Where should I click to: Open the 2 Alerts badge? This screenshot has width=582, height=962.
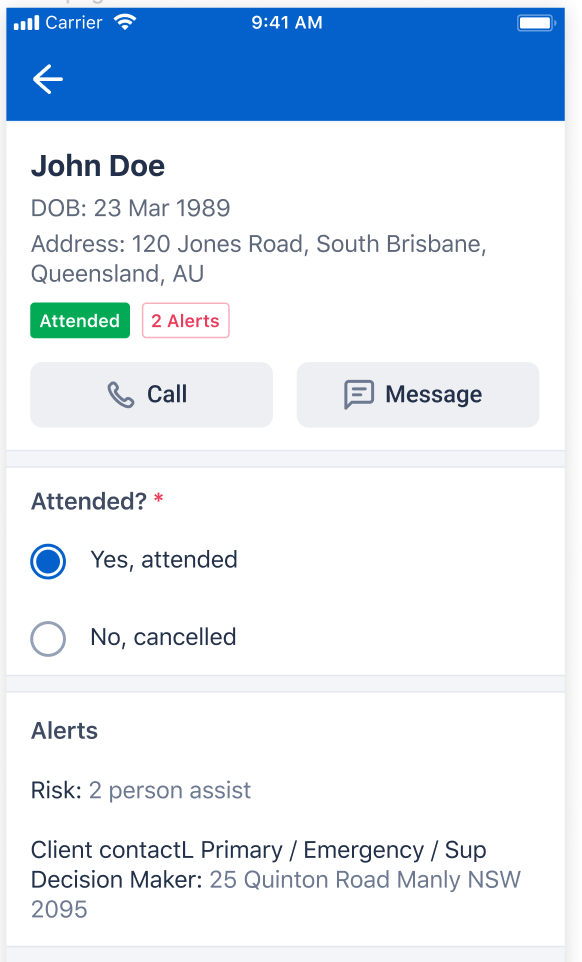(x=186, y=320)
